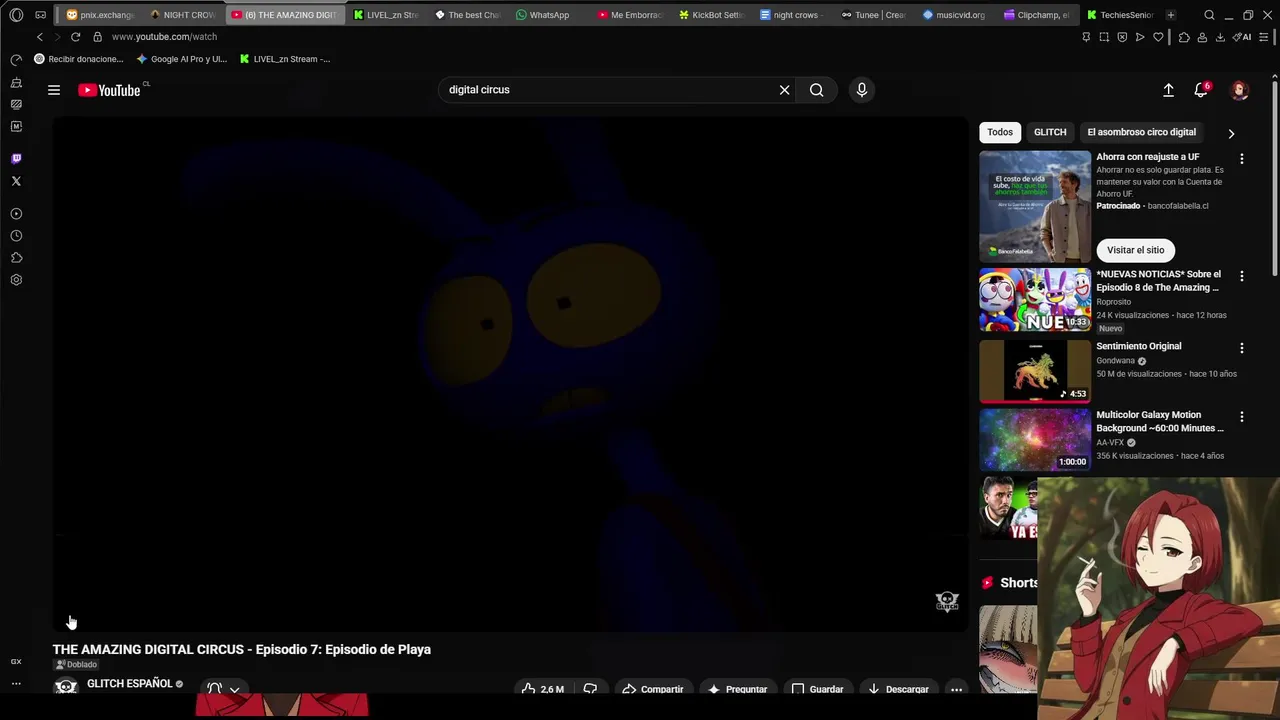Select the Todos filter chip

(1000, 132)
